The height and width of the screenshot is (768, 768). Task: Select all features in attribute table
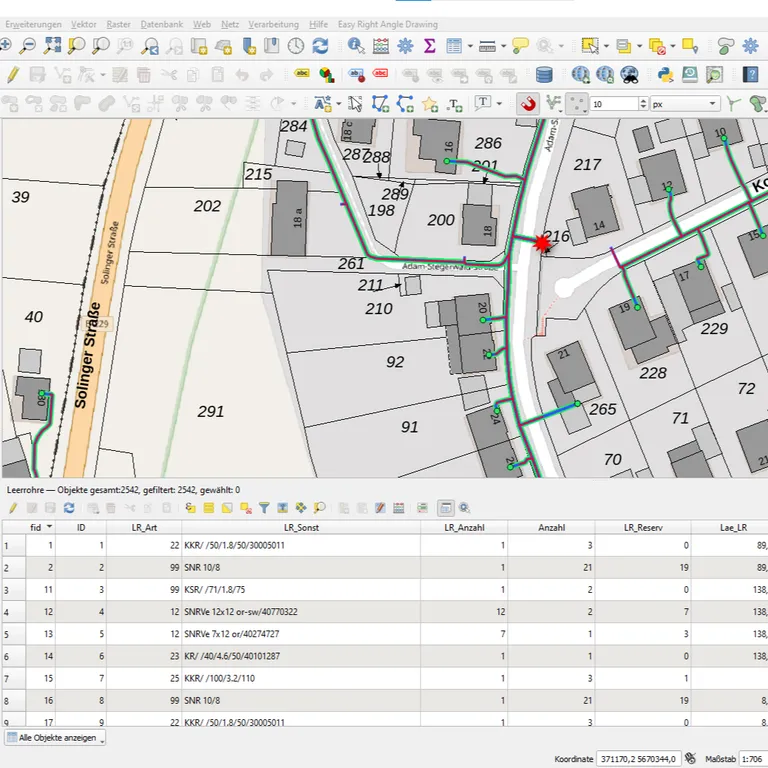(x=209, y=508)
